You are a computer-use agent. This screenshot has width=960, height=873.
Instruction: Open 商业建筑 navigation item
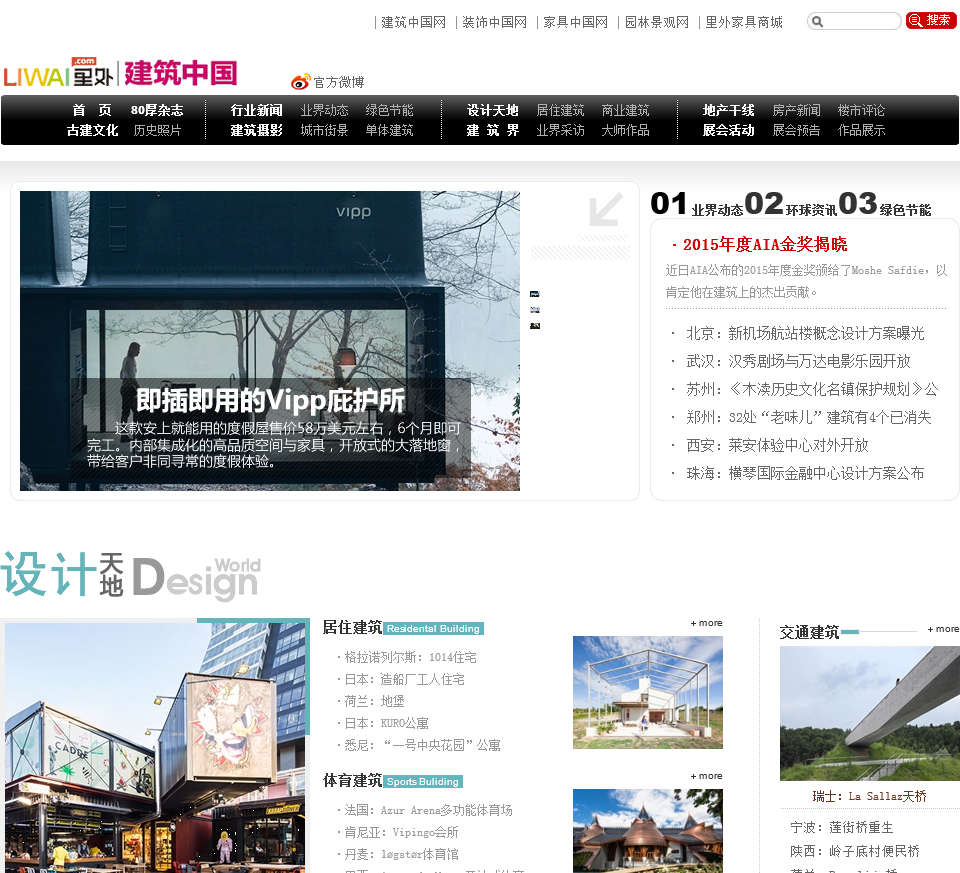coord(625,110)
